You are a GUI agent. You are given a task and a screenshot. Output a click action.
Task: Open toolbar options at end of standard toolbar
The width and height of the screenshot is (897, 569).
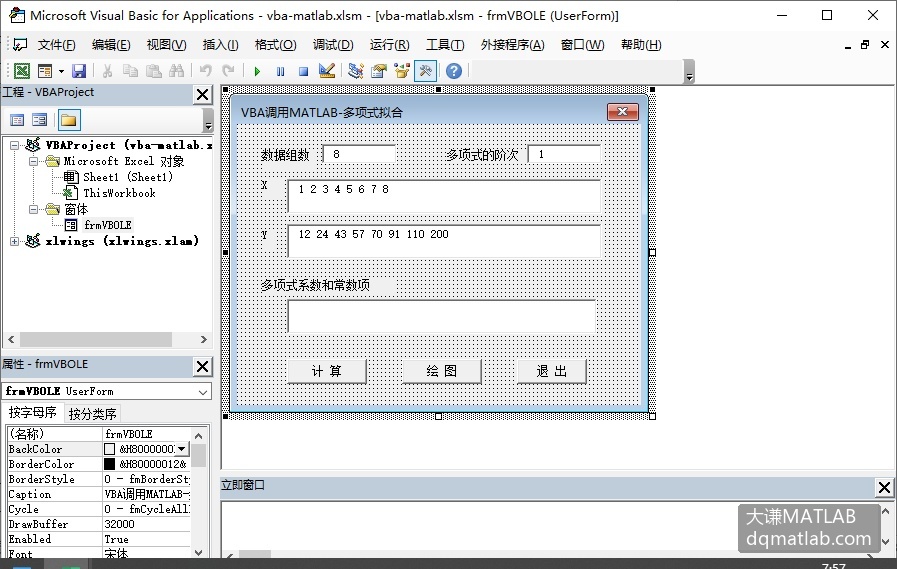click(689, 72)
